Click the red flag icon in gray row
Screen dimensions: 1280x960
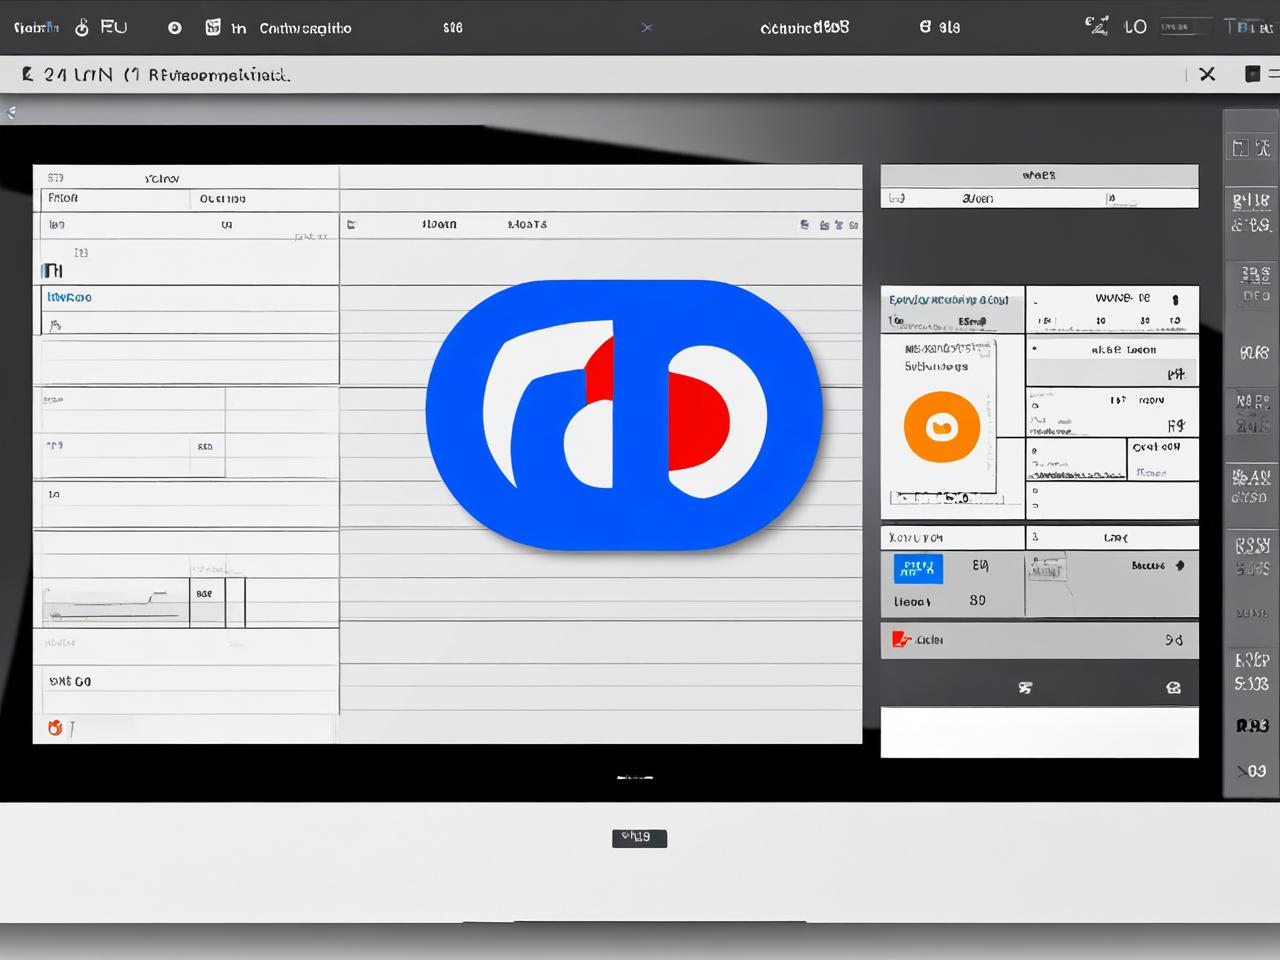(900, 639)
